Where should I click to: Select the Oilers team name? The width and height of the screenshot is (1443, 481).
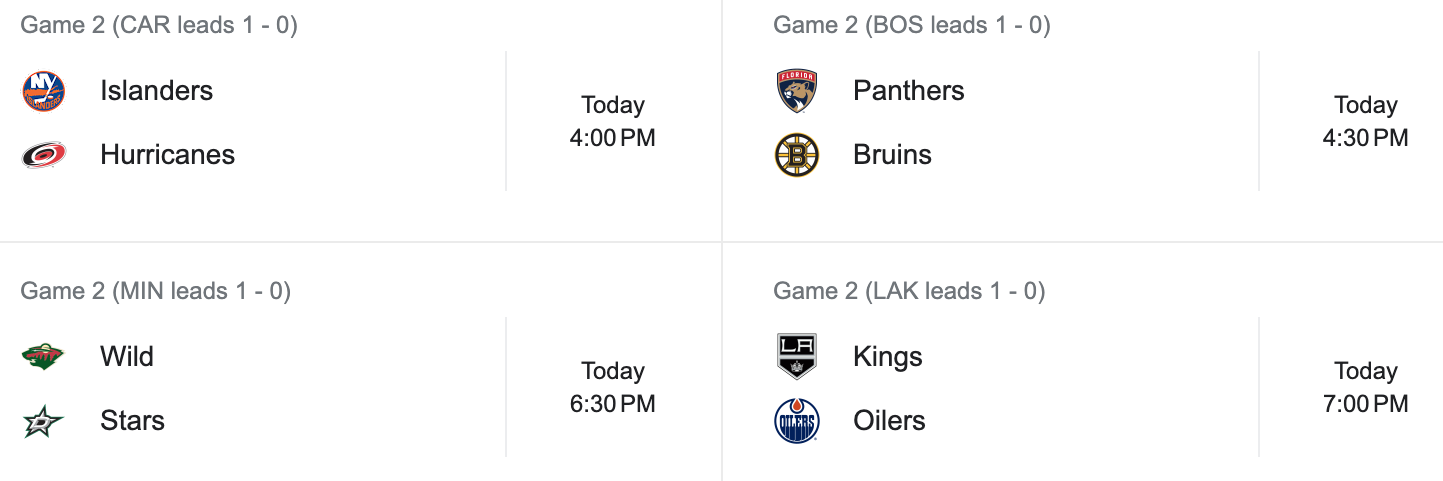point(889,421)
